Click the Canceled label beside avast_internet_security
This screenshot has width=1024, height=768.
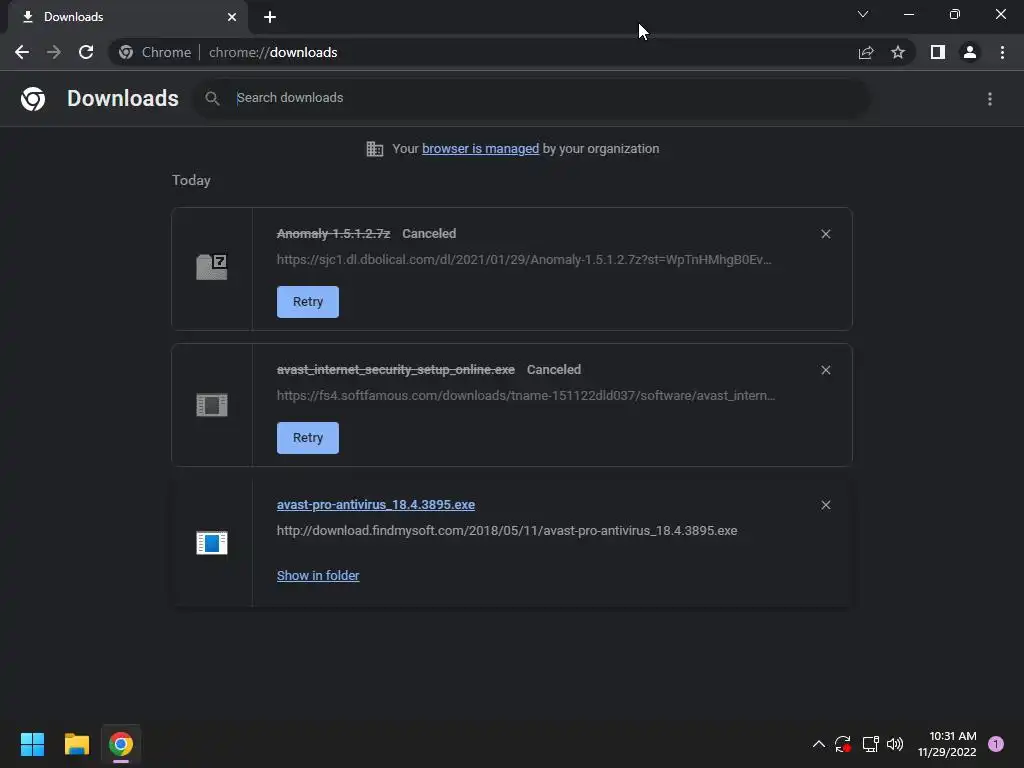click(554, 370)
